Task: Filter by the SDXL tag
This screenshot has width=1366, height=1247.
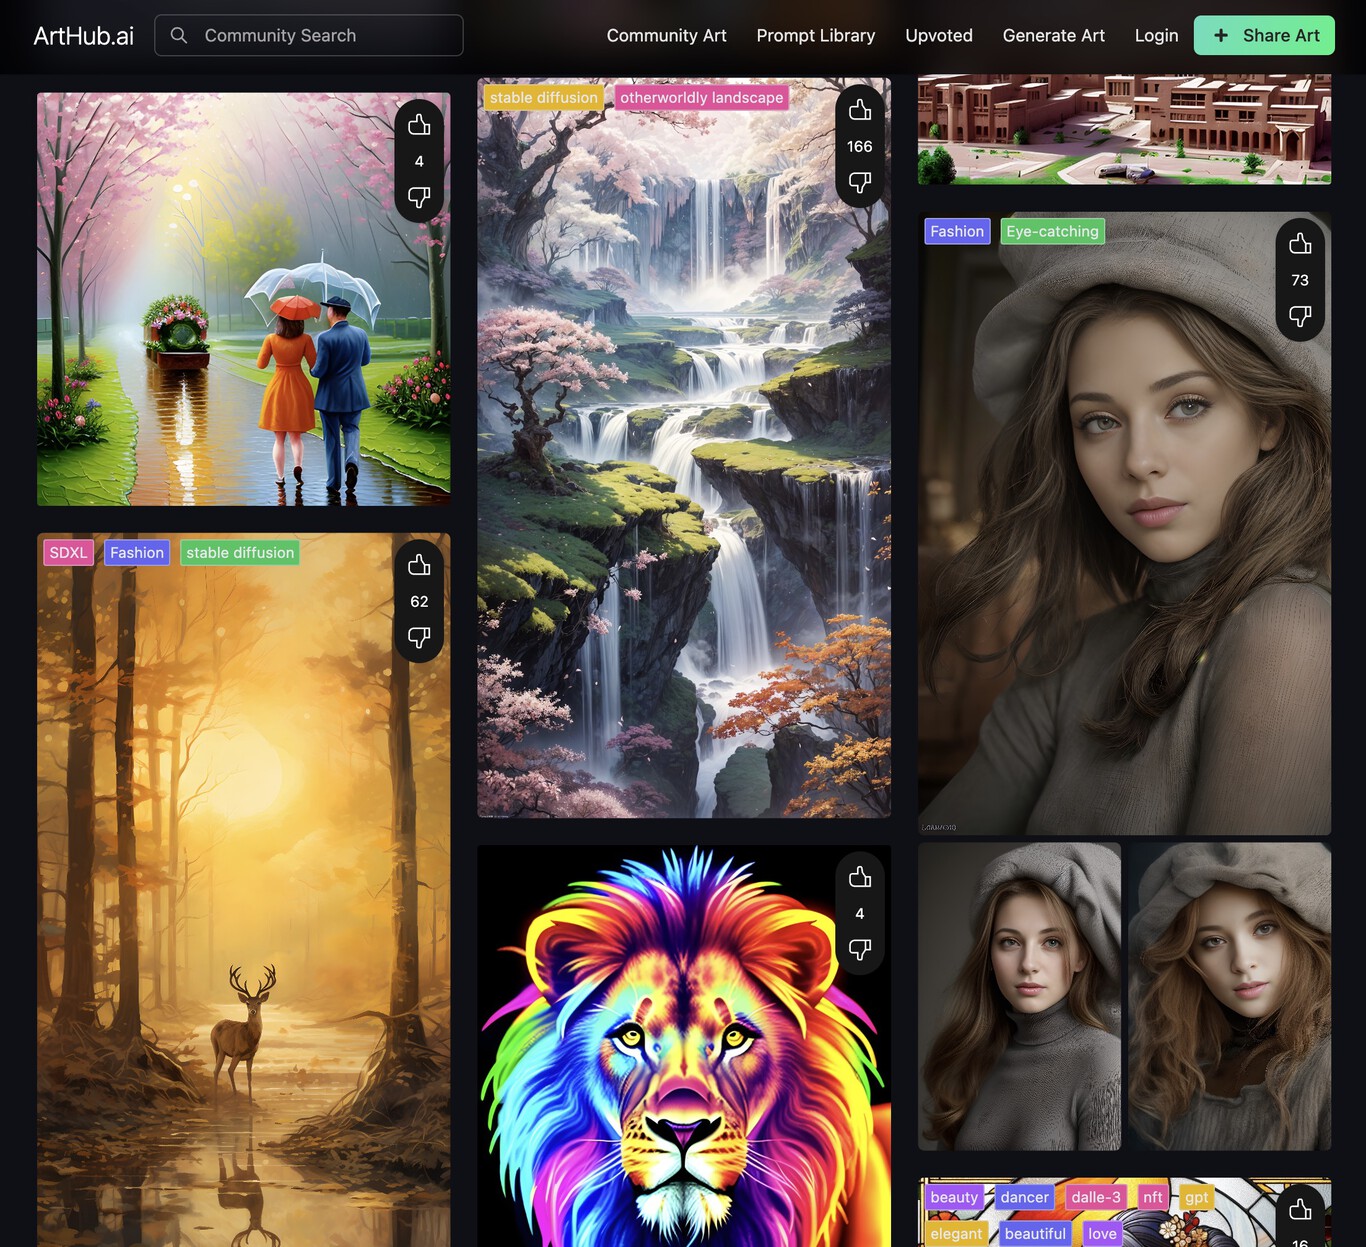Action: [x=68, y=553]
